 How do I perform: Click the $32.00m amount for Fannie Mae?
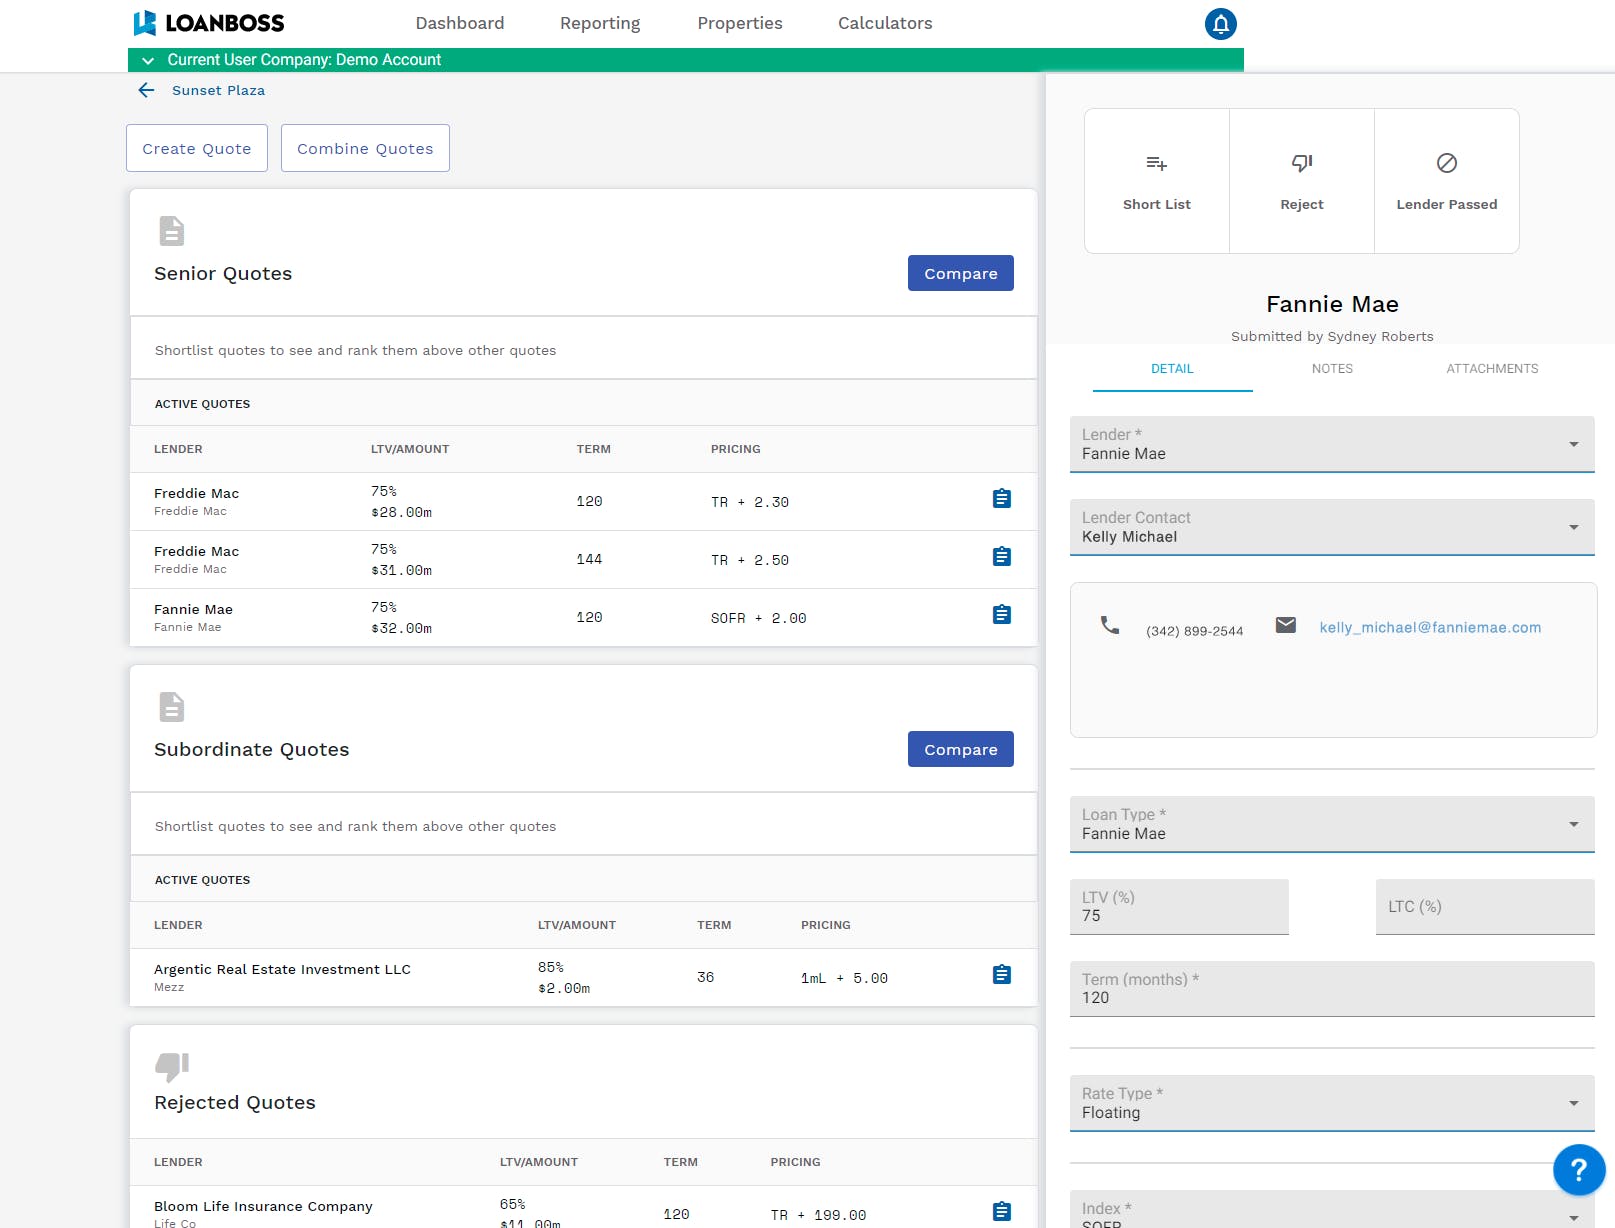401,629
